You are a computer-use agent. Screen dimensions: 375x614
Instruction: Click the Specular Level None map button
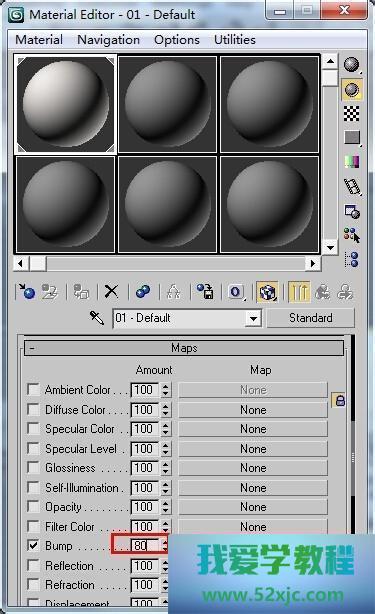253,448
